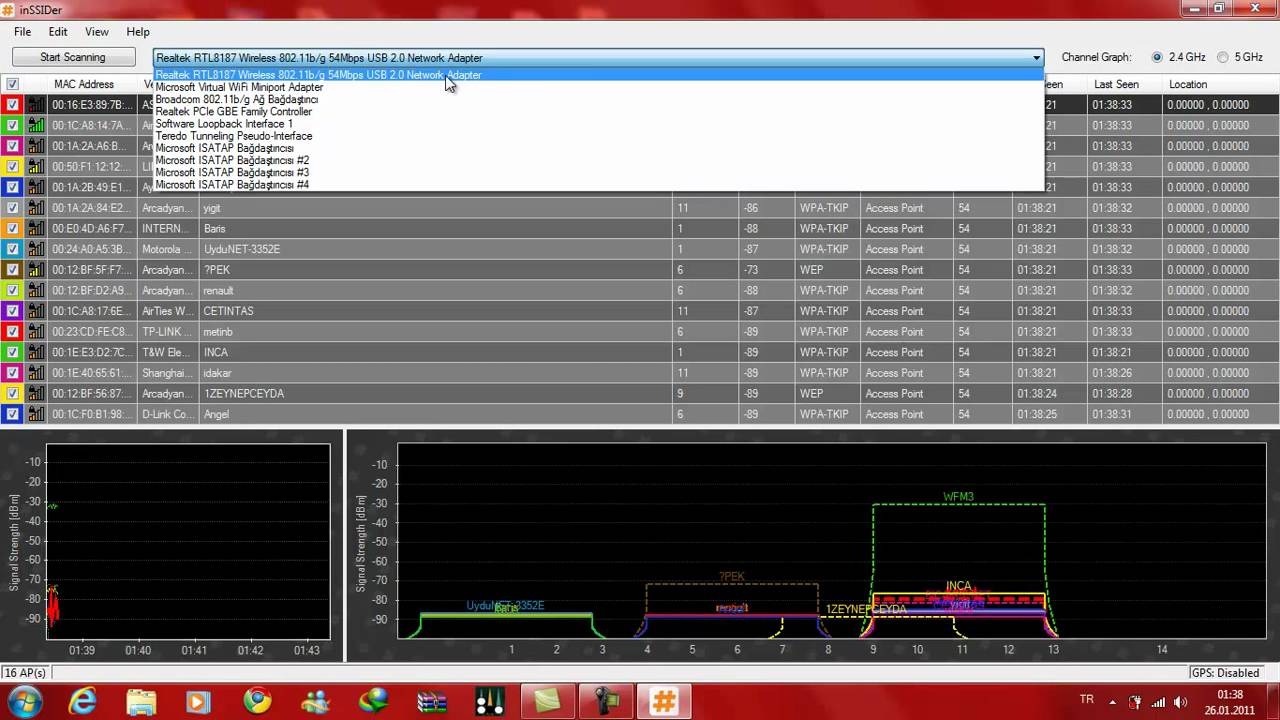Choose Microsoft ISATAP Bağdaştırıcısı #2
Image resolution: width=1280 pixels, height=720 pixels.
(x=598, y=160)
